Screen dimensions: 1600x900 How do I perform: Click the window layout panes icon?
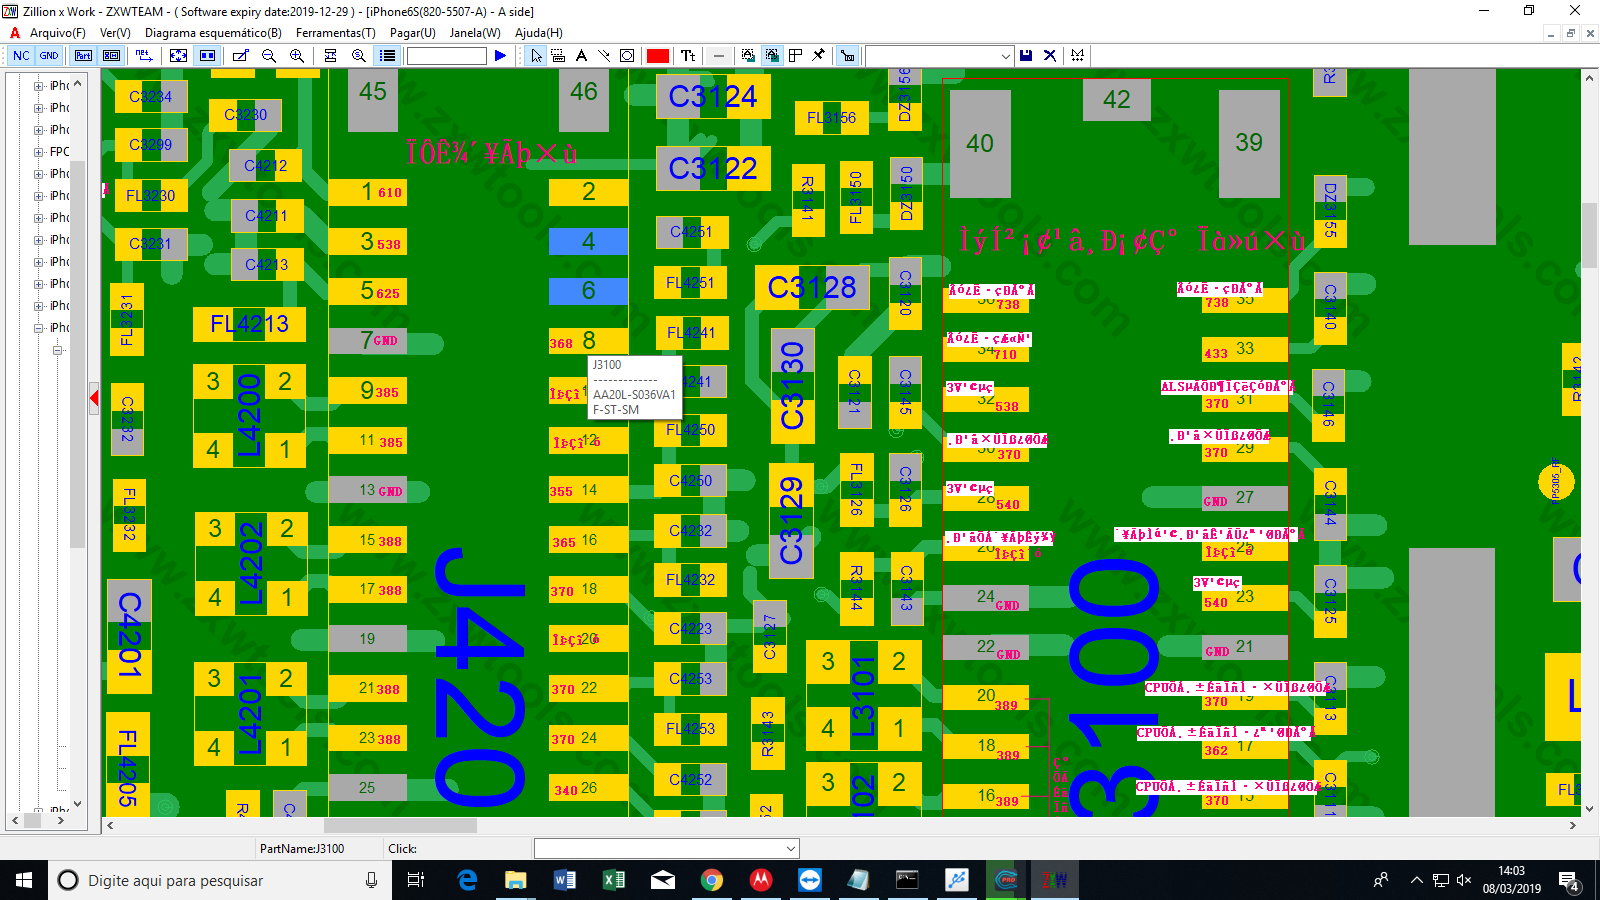795,56
